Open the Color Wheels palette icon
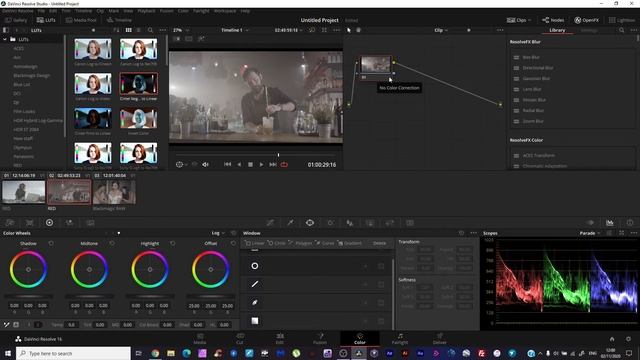The width and height of the screenshot is (640, 360). [49, 222]
